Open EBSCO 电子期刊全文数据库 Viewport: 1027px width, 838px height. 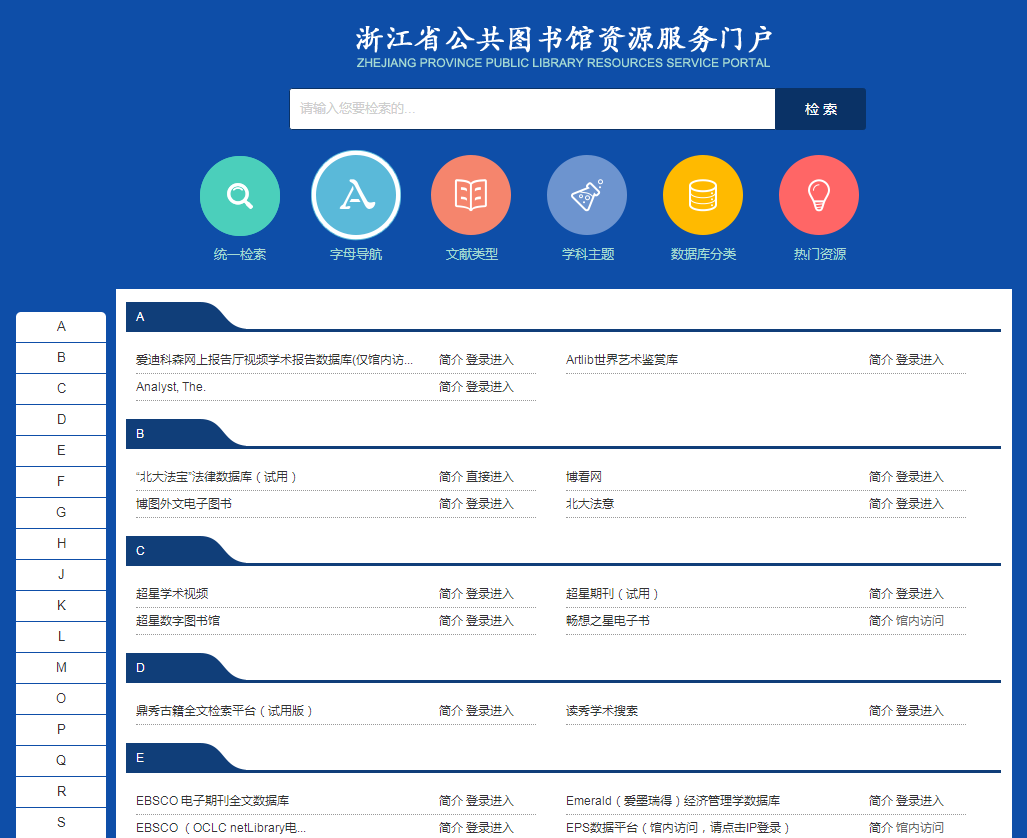[x=212, y=801]
